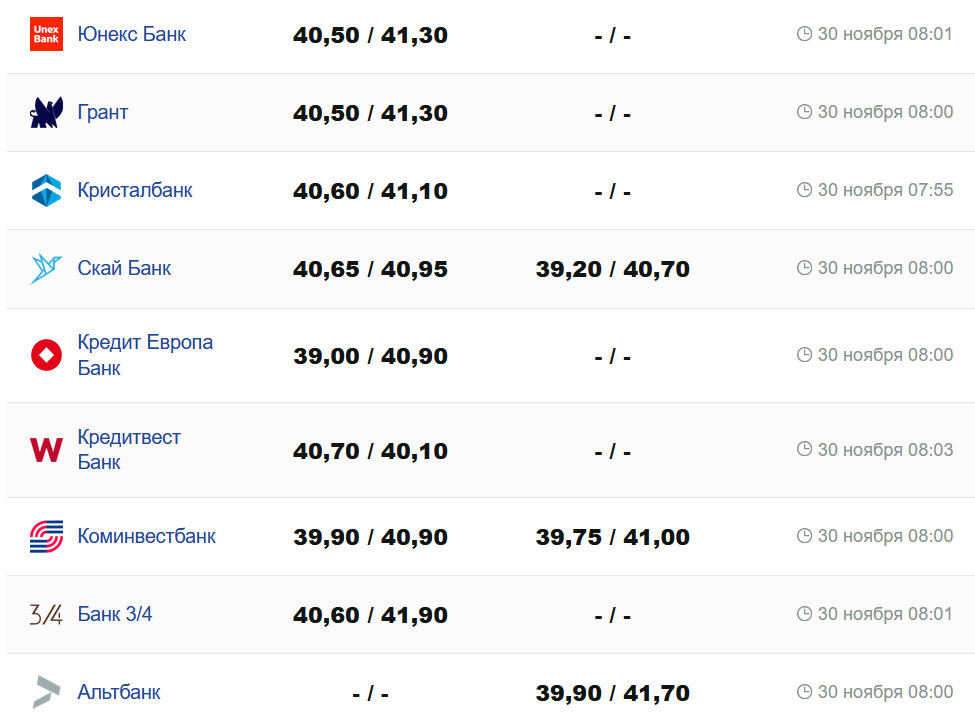This screenshot has width=975, height=725.
Task: Click the Скай Банк bird logo
Action: click(46, 269)
